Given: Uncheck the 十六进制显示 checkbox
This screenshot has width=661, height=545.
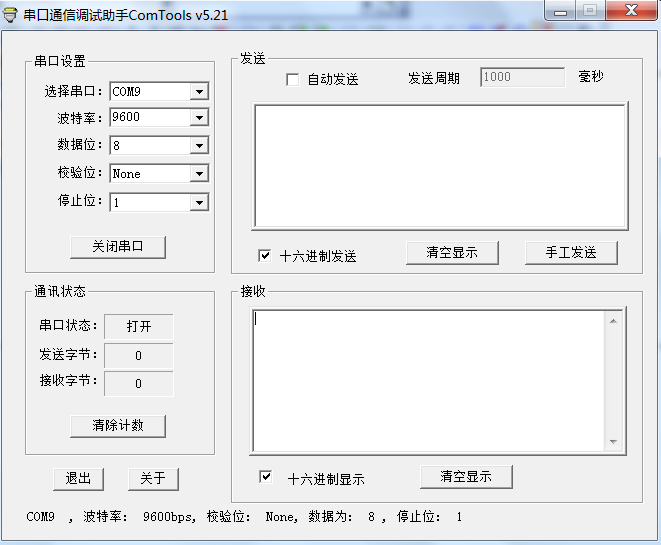Looking at the screenshot, I should (265, 477).
